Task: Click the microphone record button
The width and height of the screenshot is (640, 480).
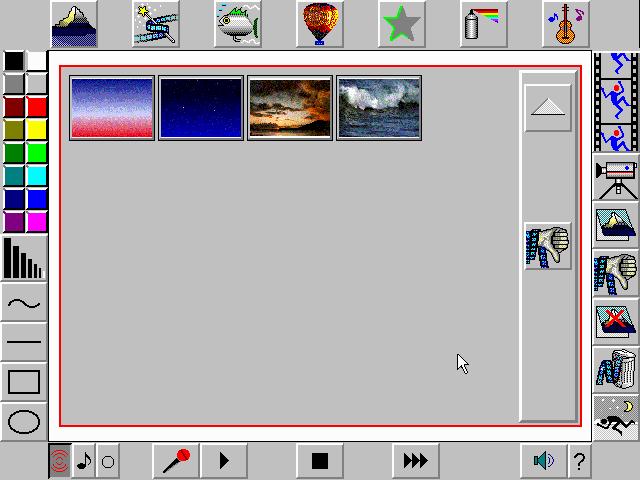Action: point(176,461)
